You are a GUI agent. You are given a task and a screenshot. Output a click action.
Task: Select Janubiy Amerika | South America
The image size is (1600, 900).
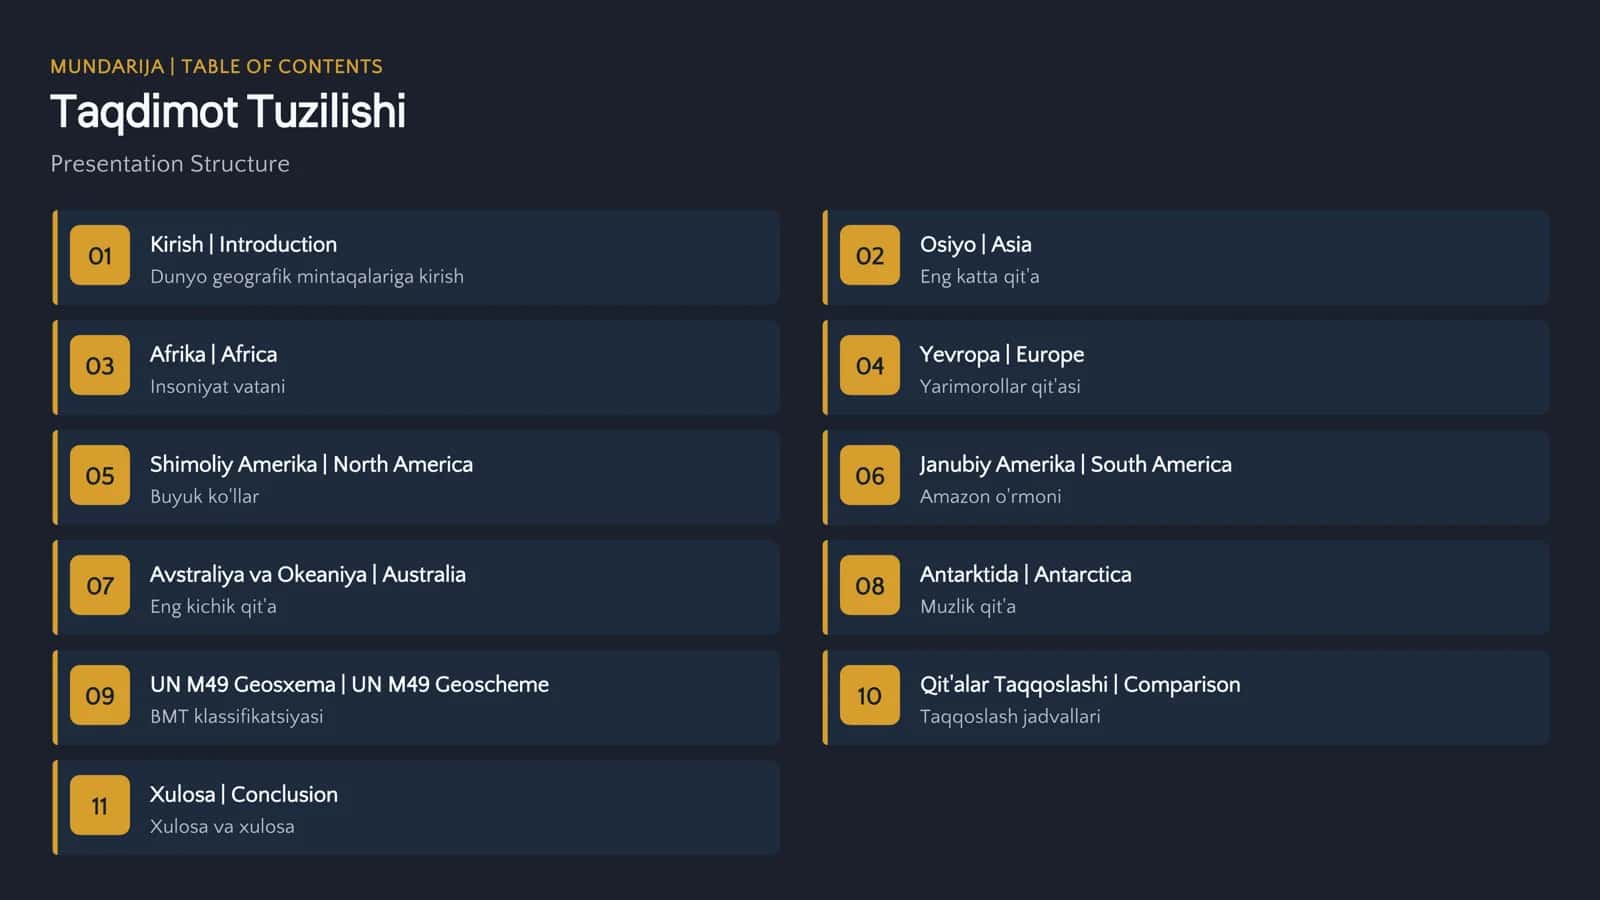tap(1186, 478)
